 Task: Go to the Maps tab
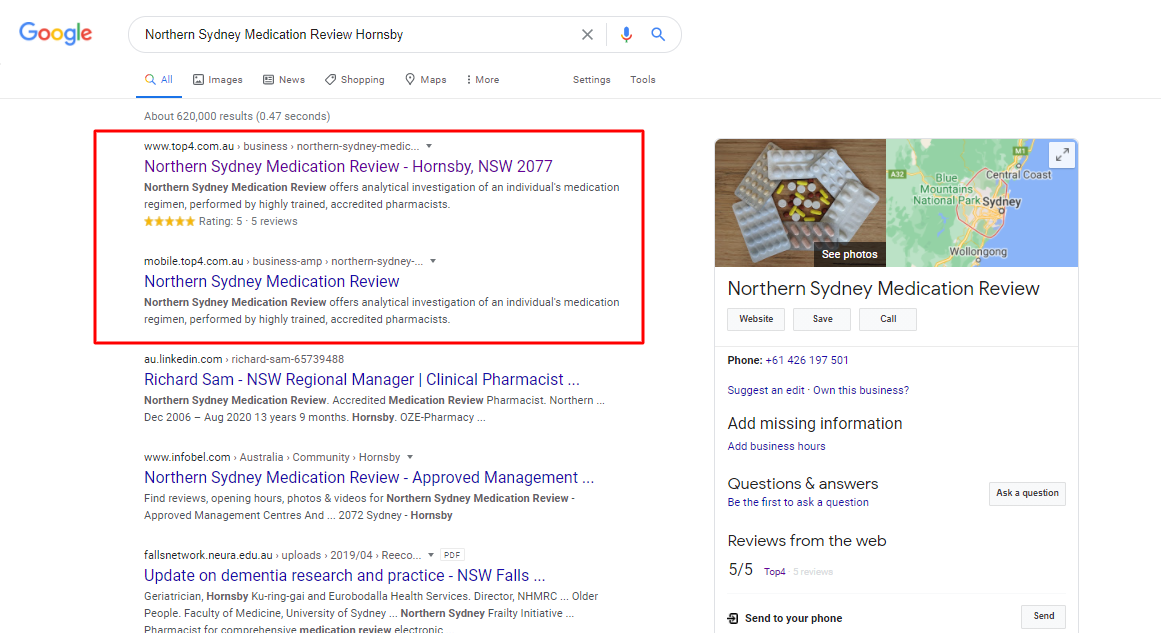(425, 80)
